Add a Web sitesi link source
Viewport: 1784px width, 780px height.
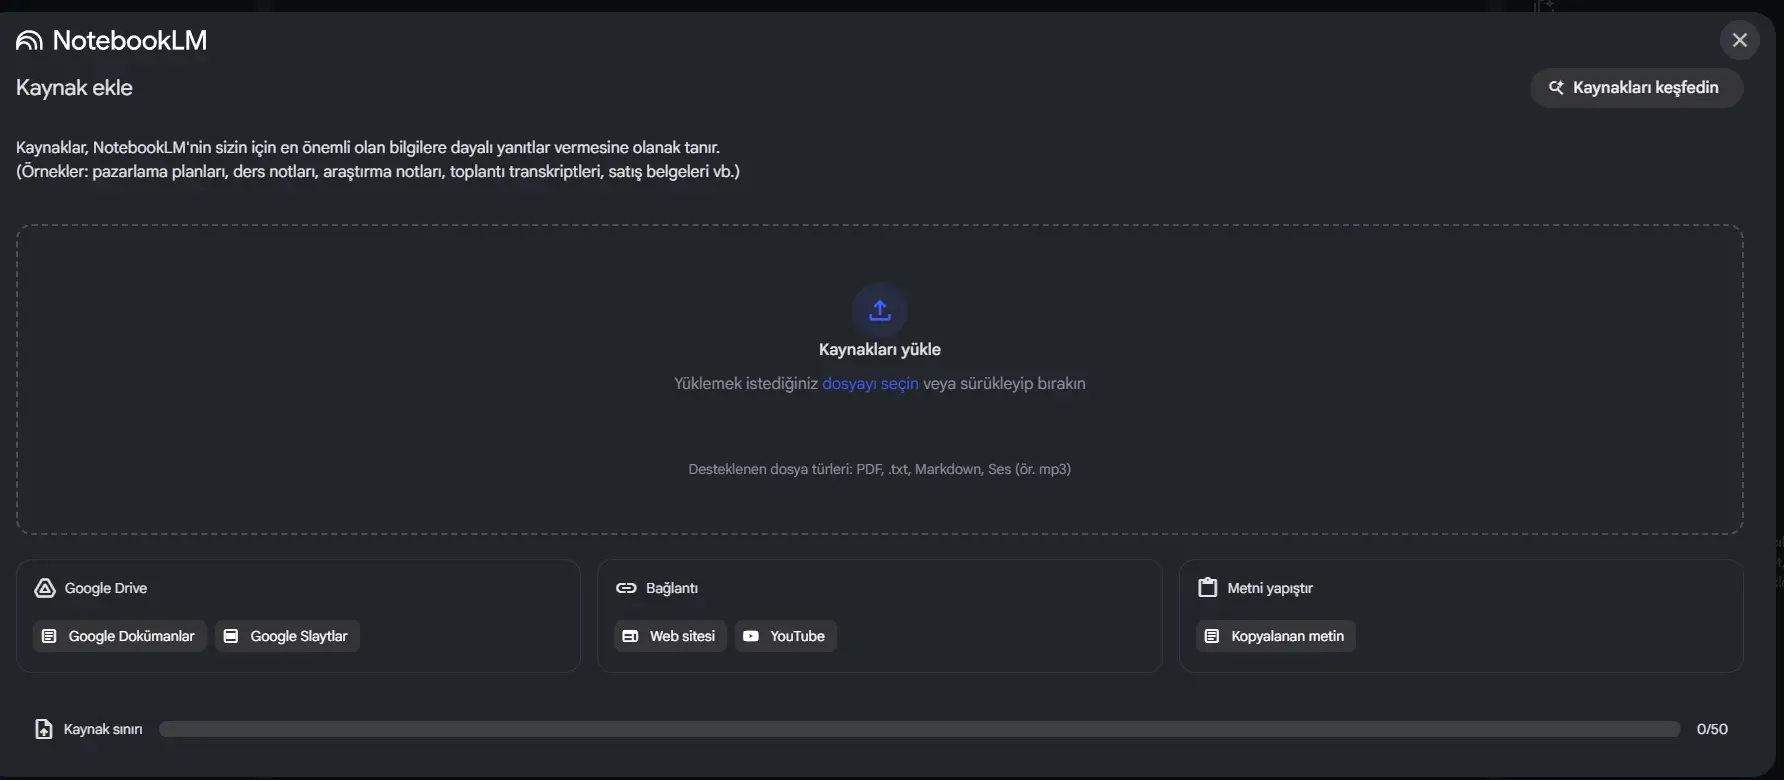670,636
